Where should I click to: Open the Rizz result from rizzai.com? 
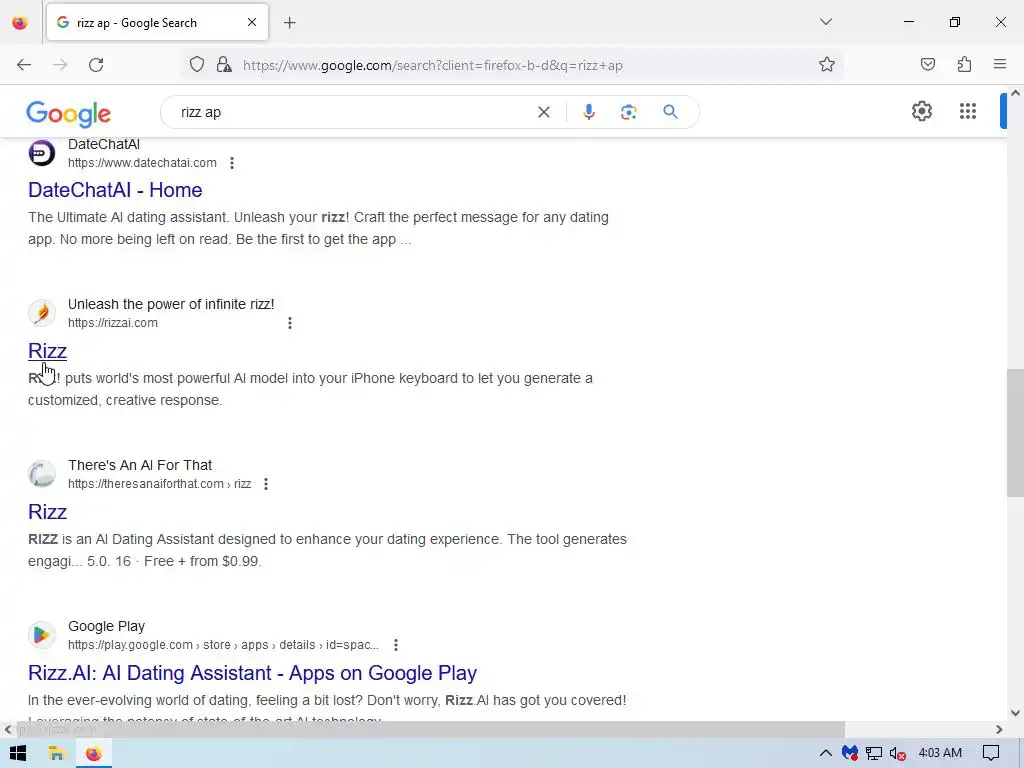[x=47, y=351]
